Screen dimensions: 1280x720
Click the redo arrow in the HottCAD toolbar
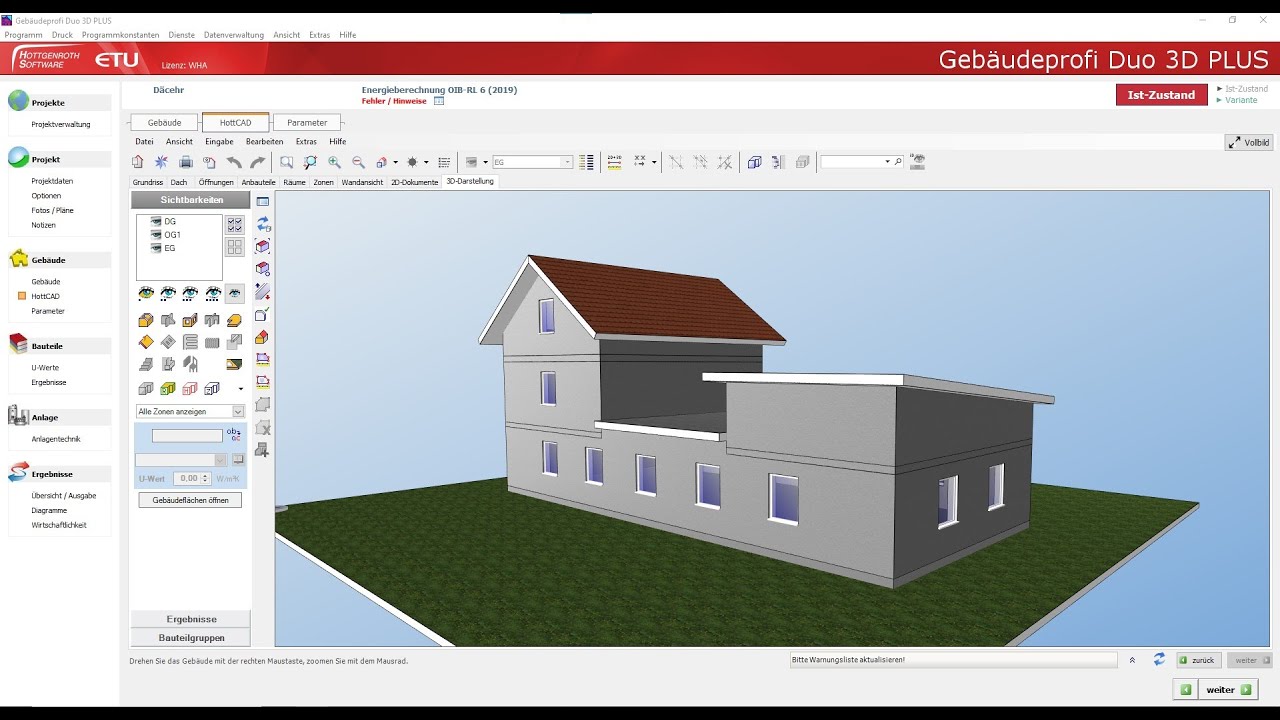(257, 162)
